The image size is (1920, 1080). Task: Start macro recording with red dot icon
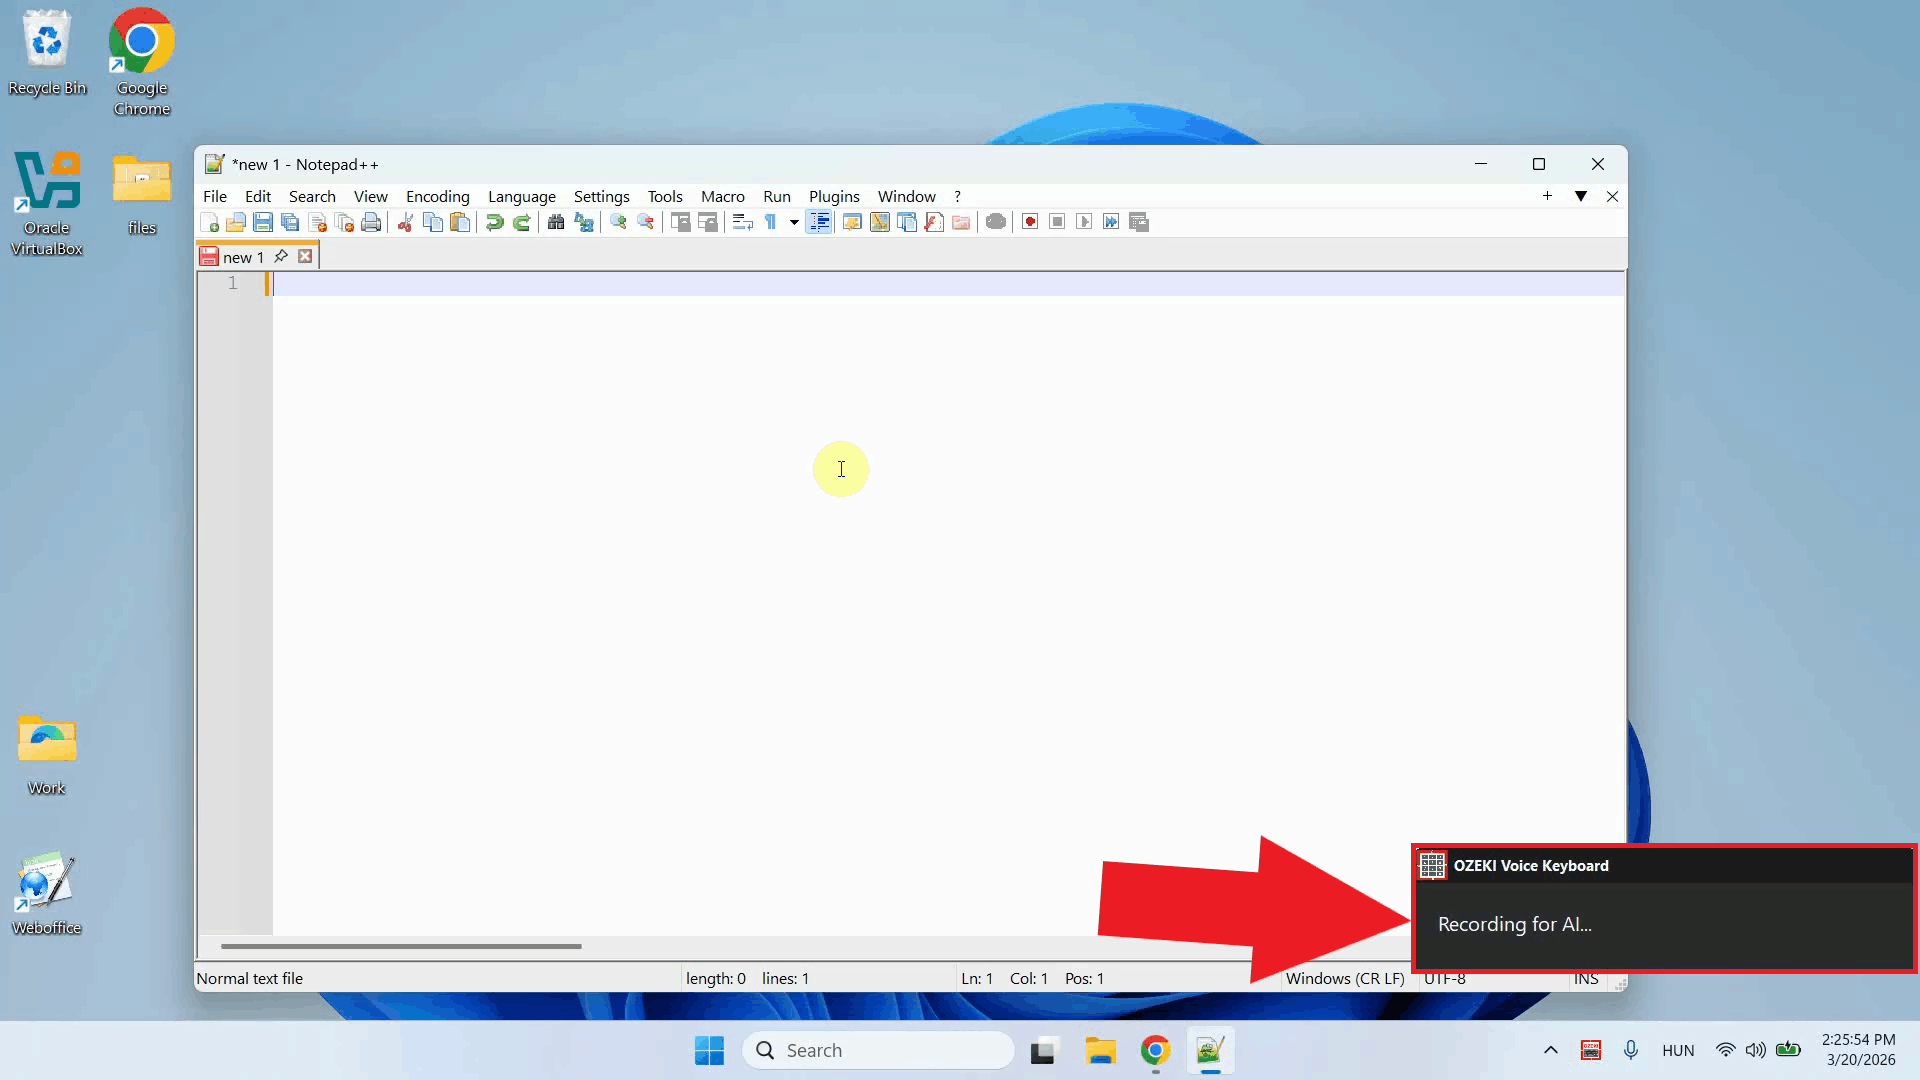(x=1030, y=222)
